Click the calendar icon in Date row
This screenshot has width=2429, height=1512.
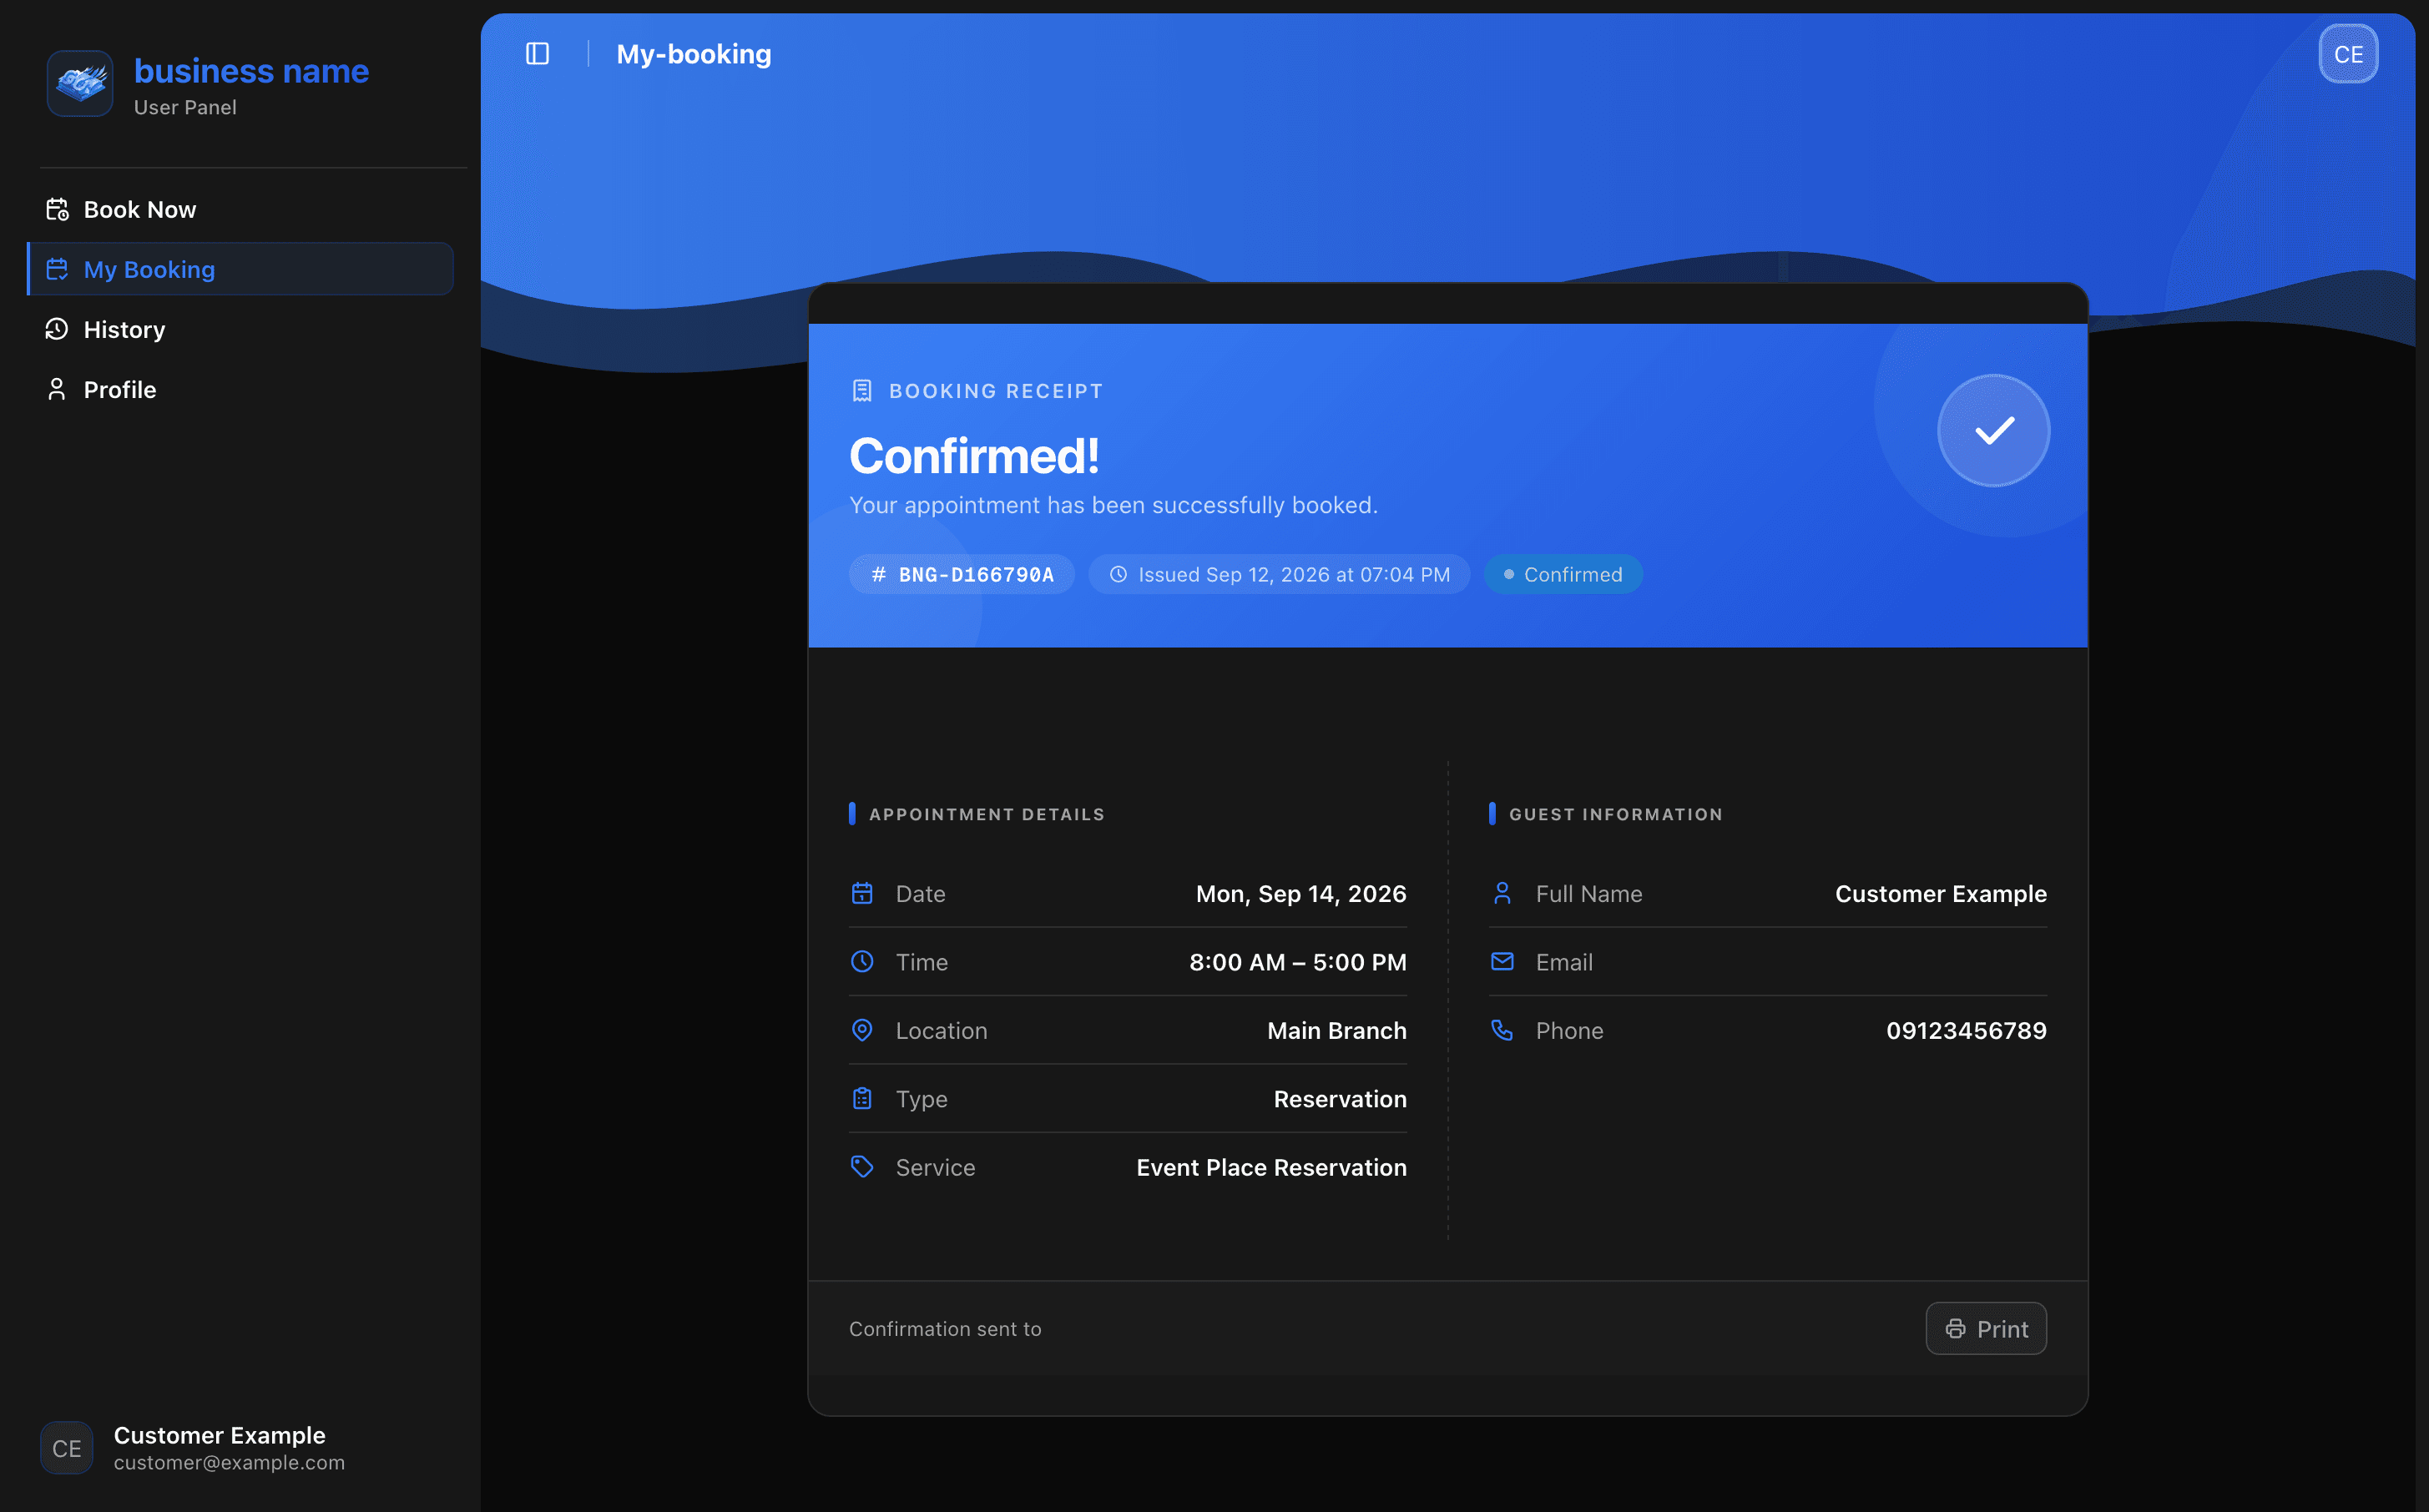click(862, 893)
